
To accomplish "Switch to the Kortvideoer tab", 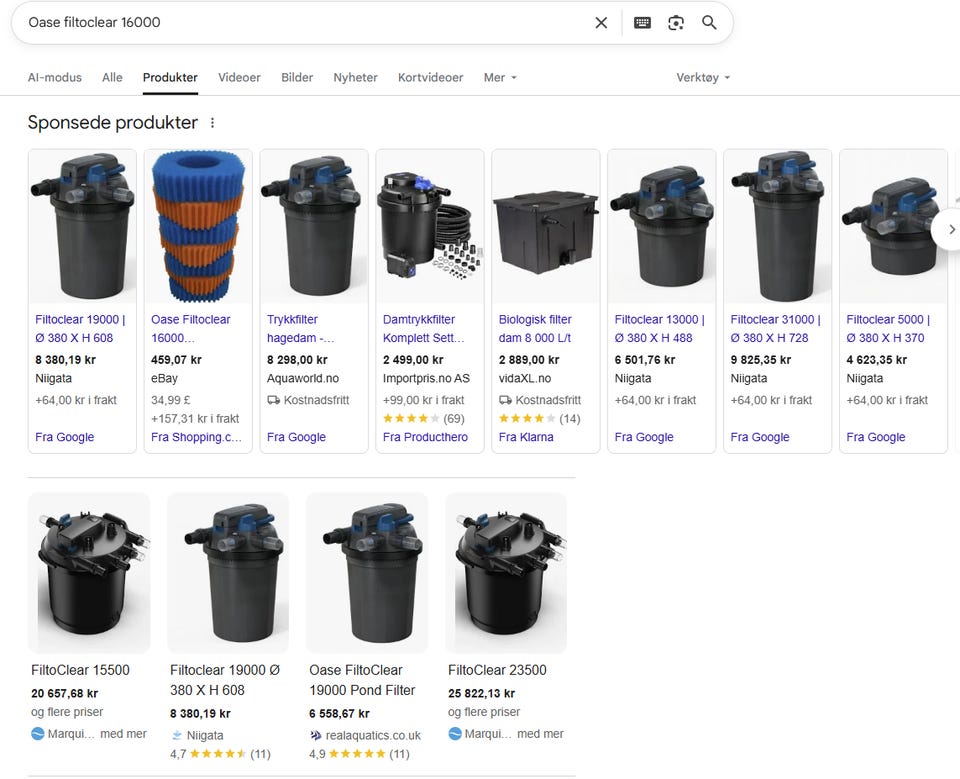I will coord(430,78).
